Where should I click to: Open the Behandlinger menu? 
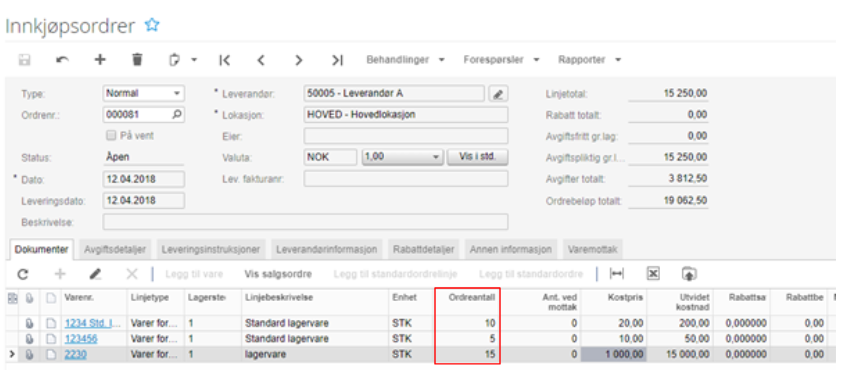[405, 60]
